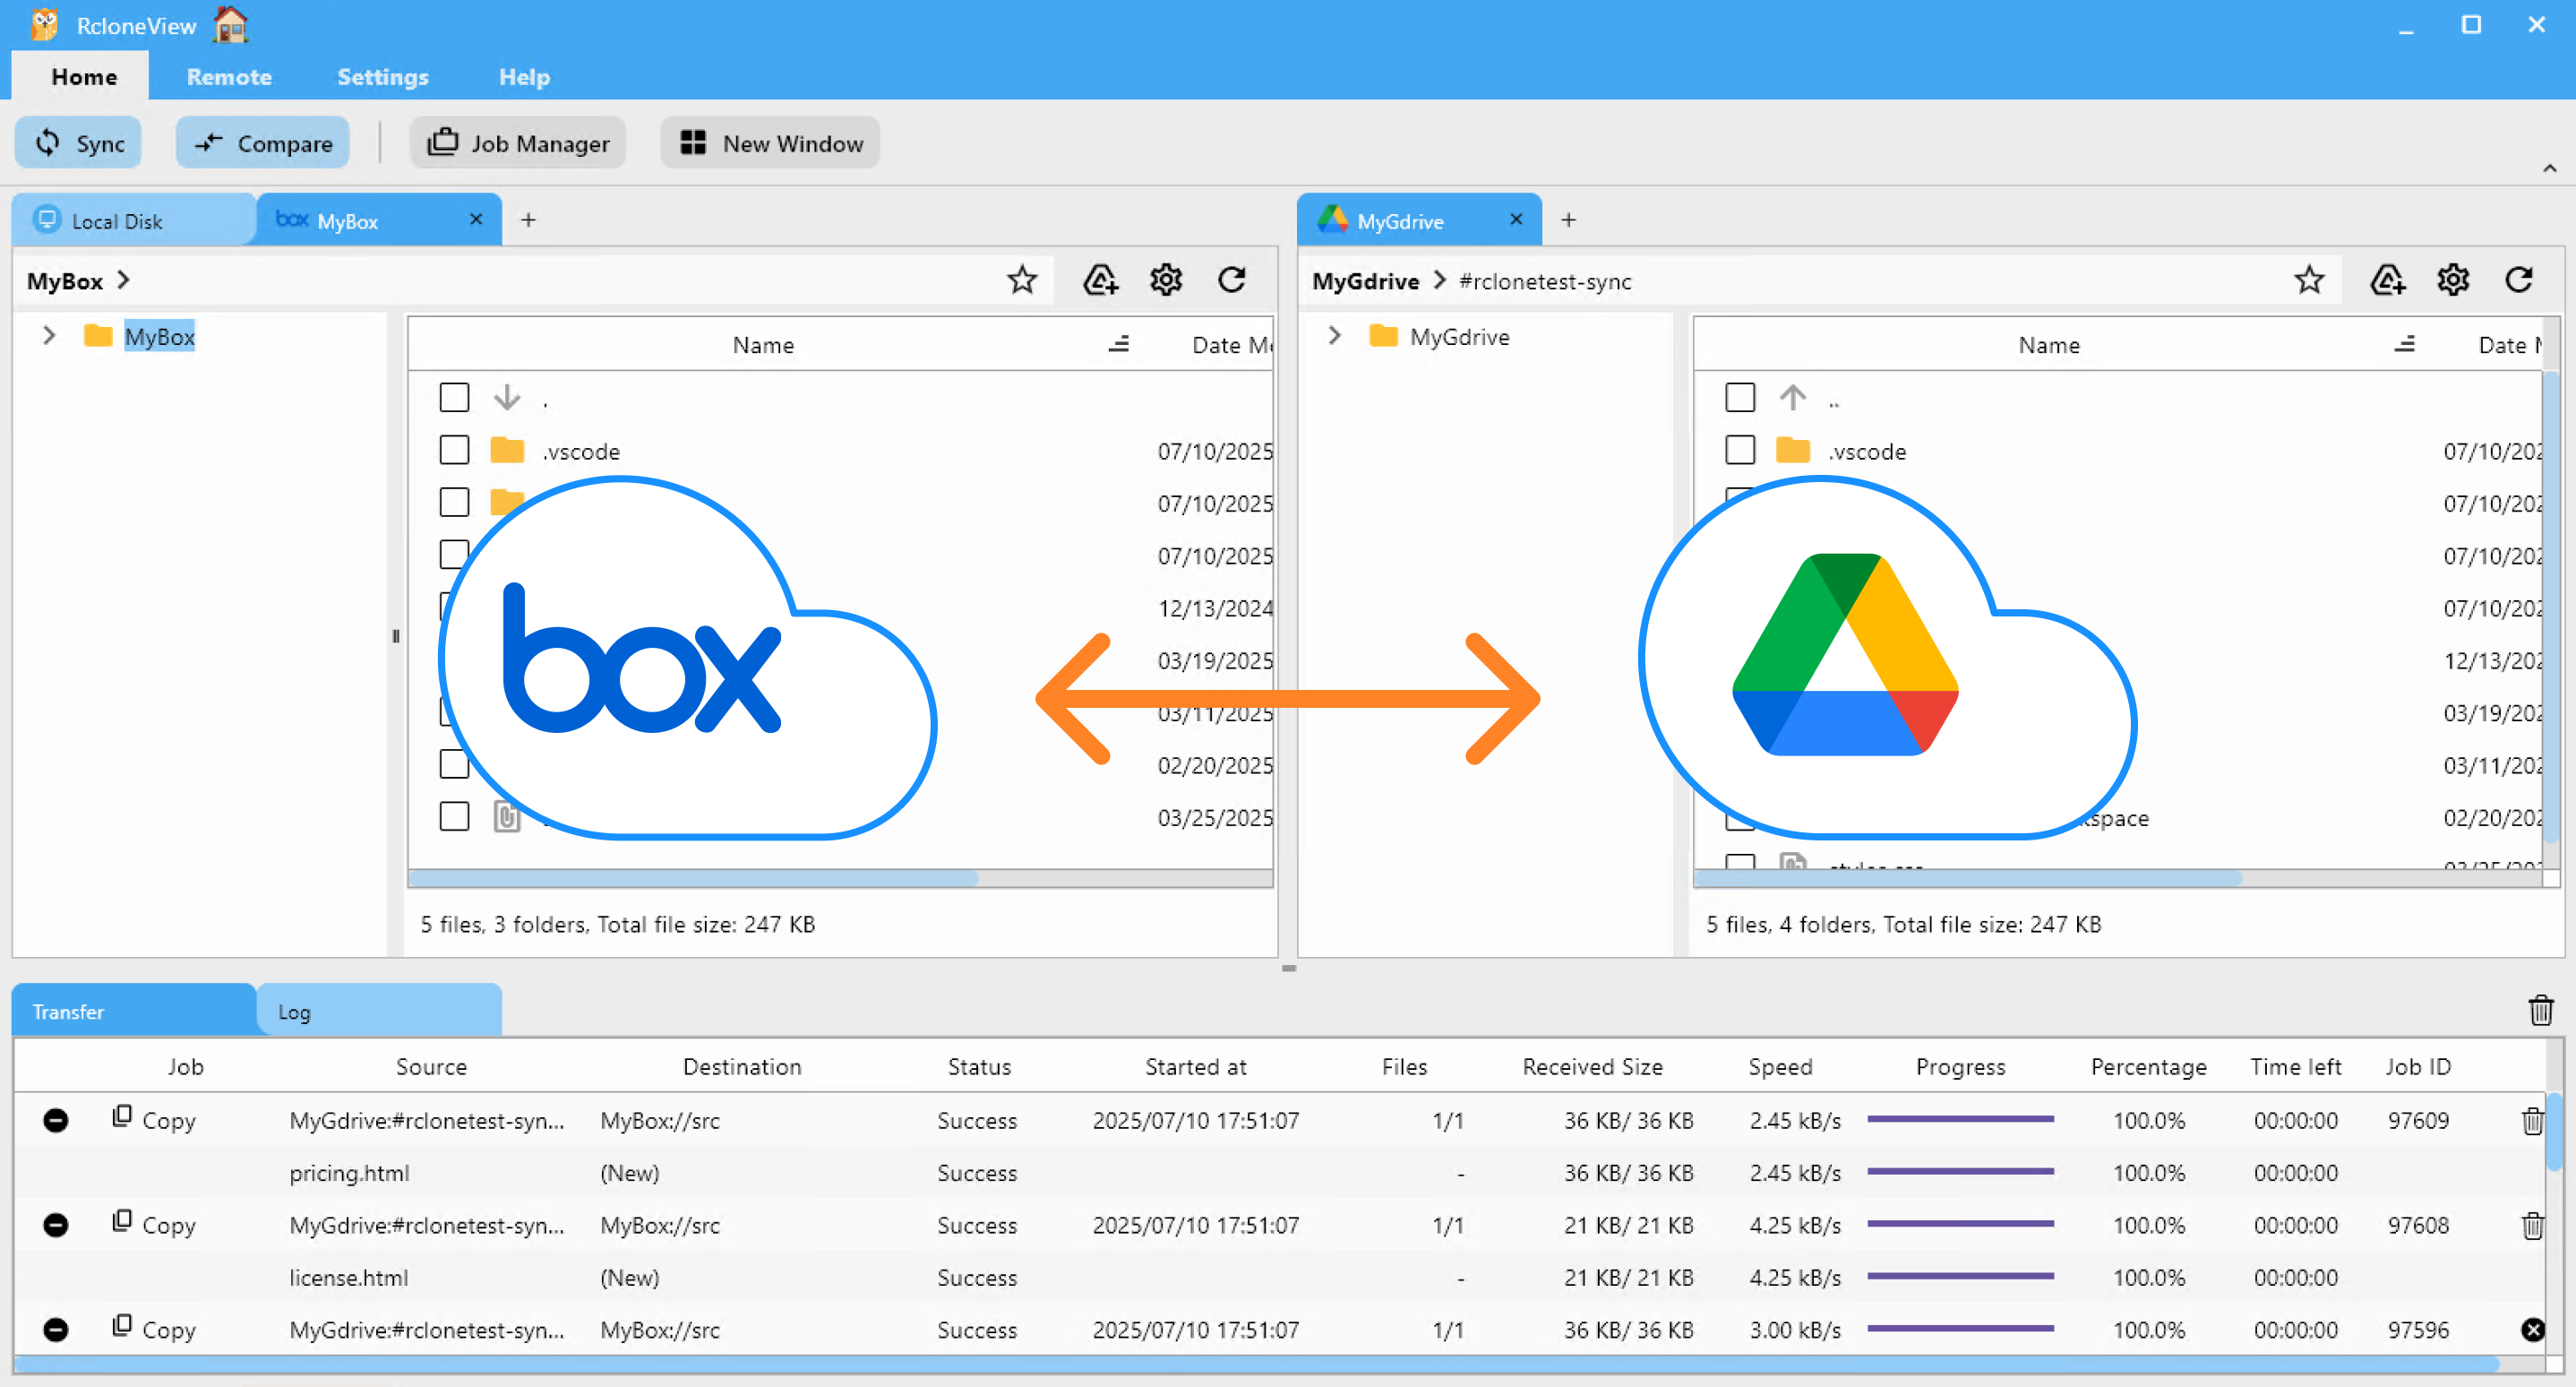Clear the transfer list with the trash icon
The width and height of the screenshot is (2576, 1387).
tap(2541, 1011)
